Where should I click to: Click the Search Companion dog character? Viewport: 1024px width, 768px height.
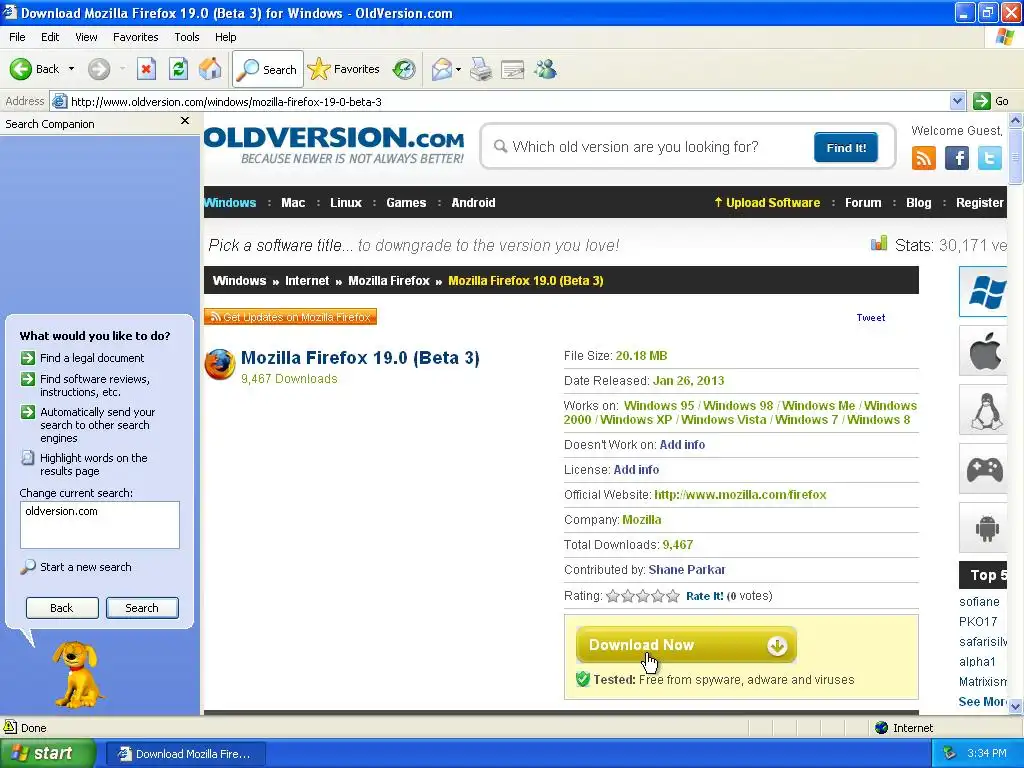(x=77, y=674)
